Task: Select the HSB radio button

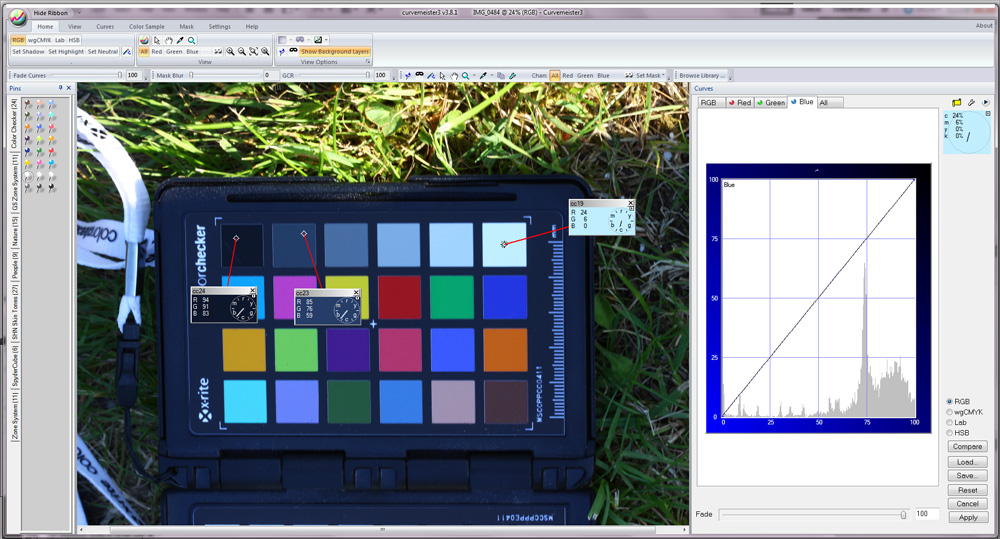Action: click(x=950, y=432)
